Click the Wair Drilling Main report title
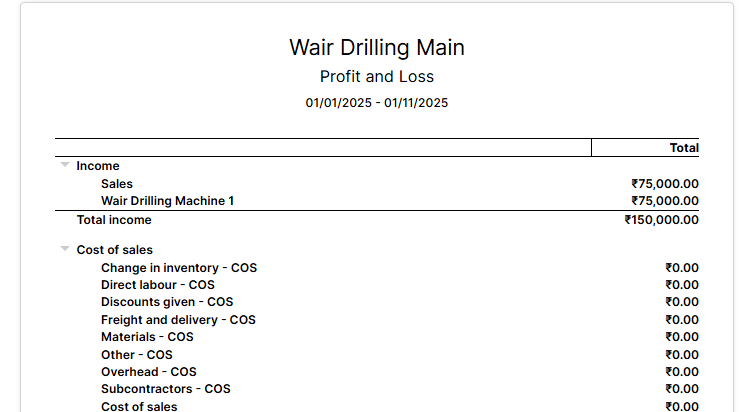This screenshot has width=741, height=412. pos(376,48)
